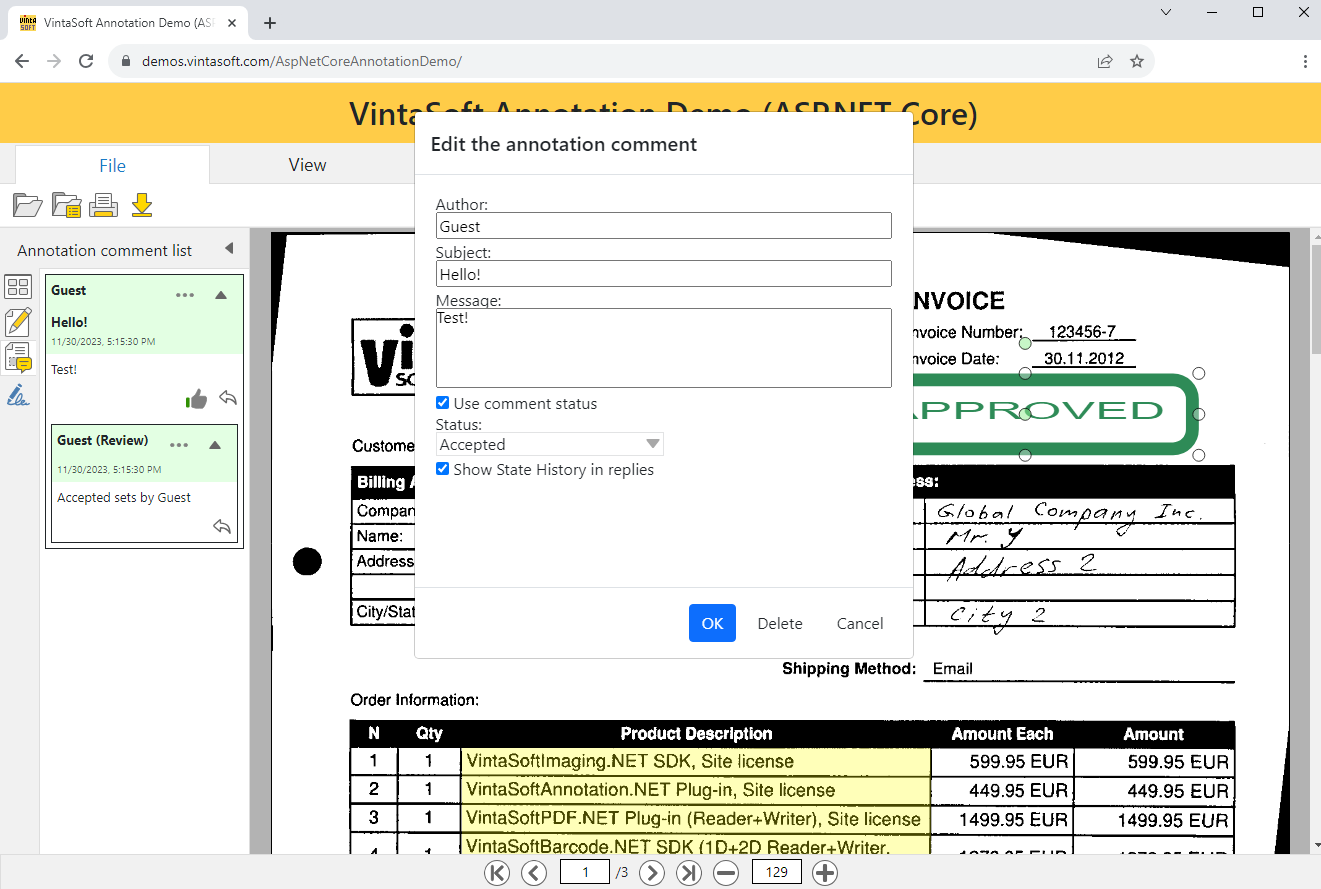Viewport: 1321px width, 889px height.
Task: Open the annotation list pencil icon
Action: point(18,322)
